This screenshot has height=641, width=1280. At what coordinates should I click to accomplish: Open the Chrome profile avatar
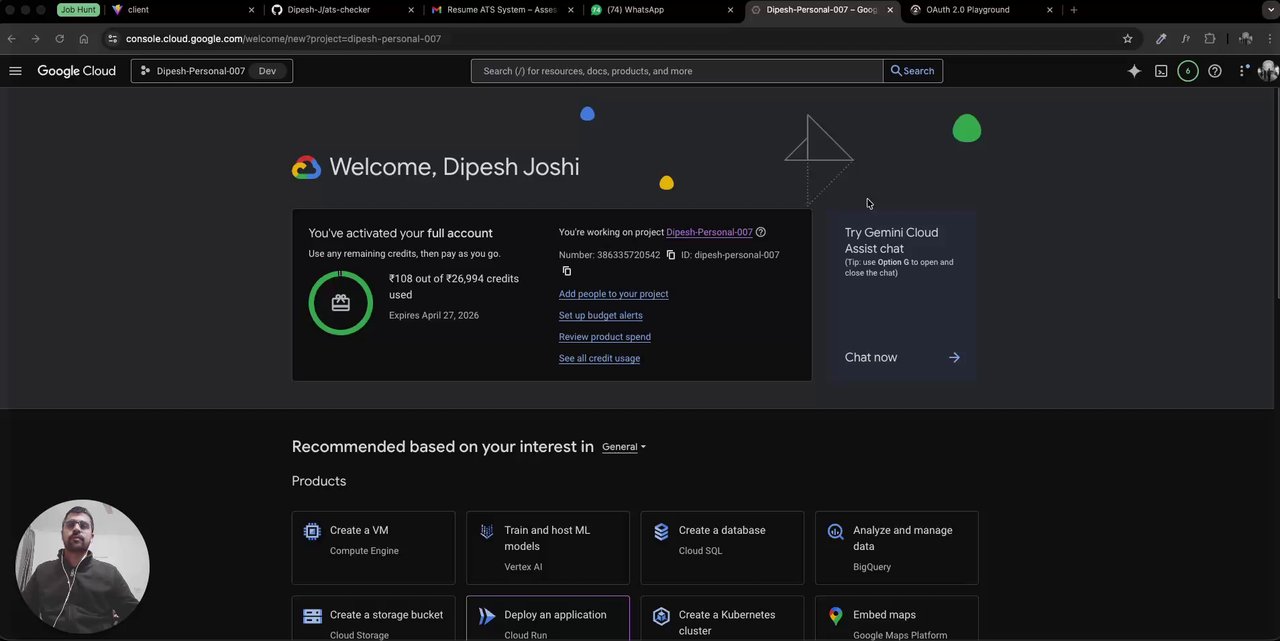[x=1245, y=39]
